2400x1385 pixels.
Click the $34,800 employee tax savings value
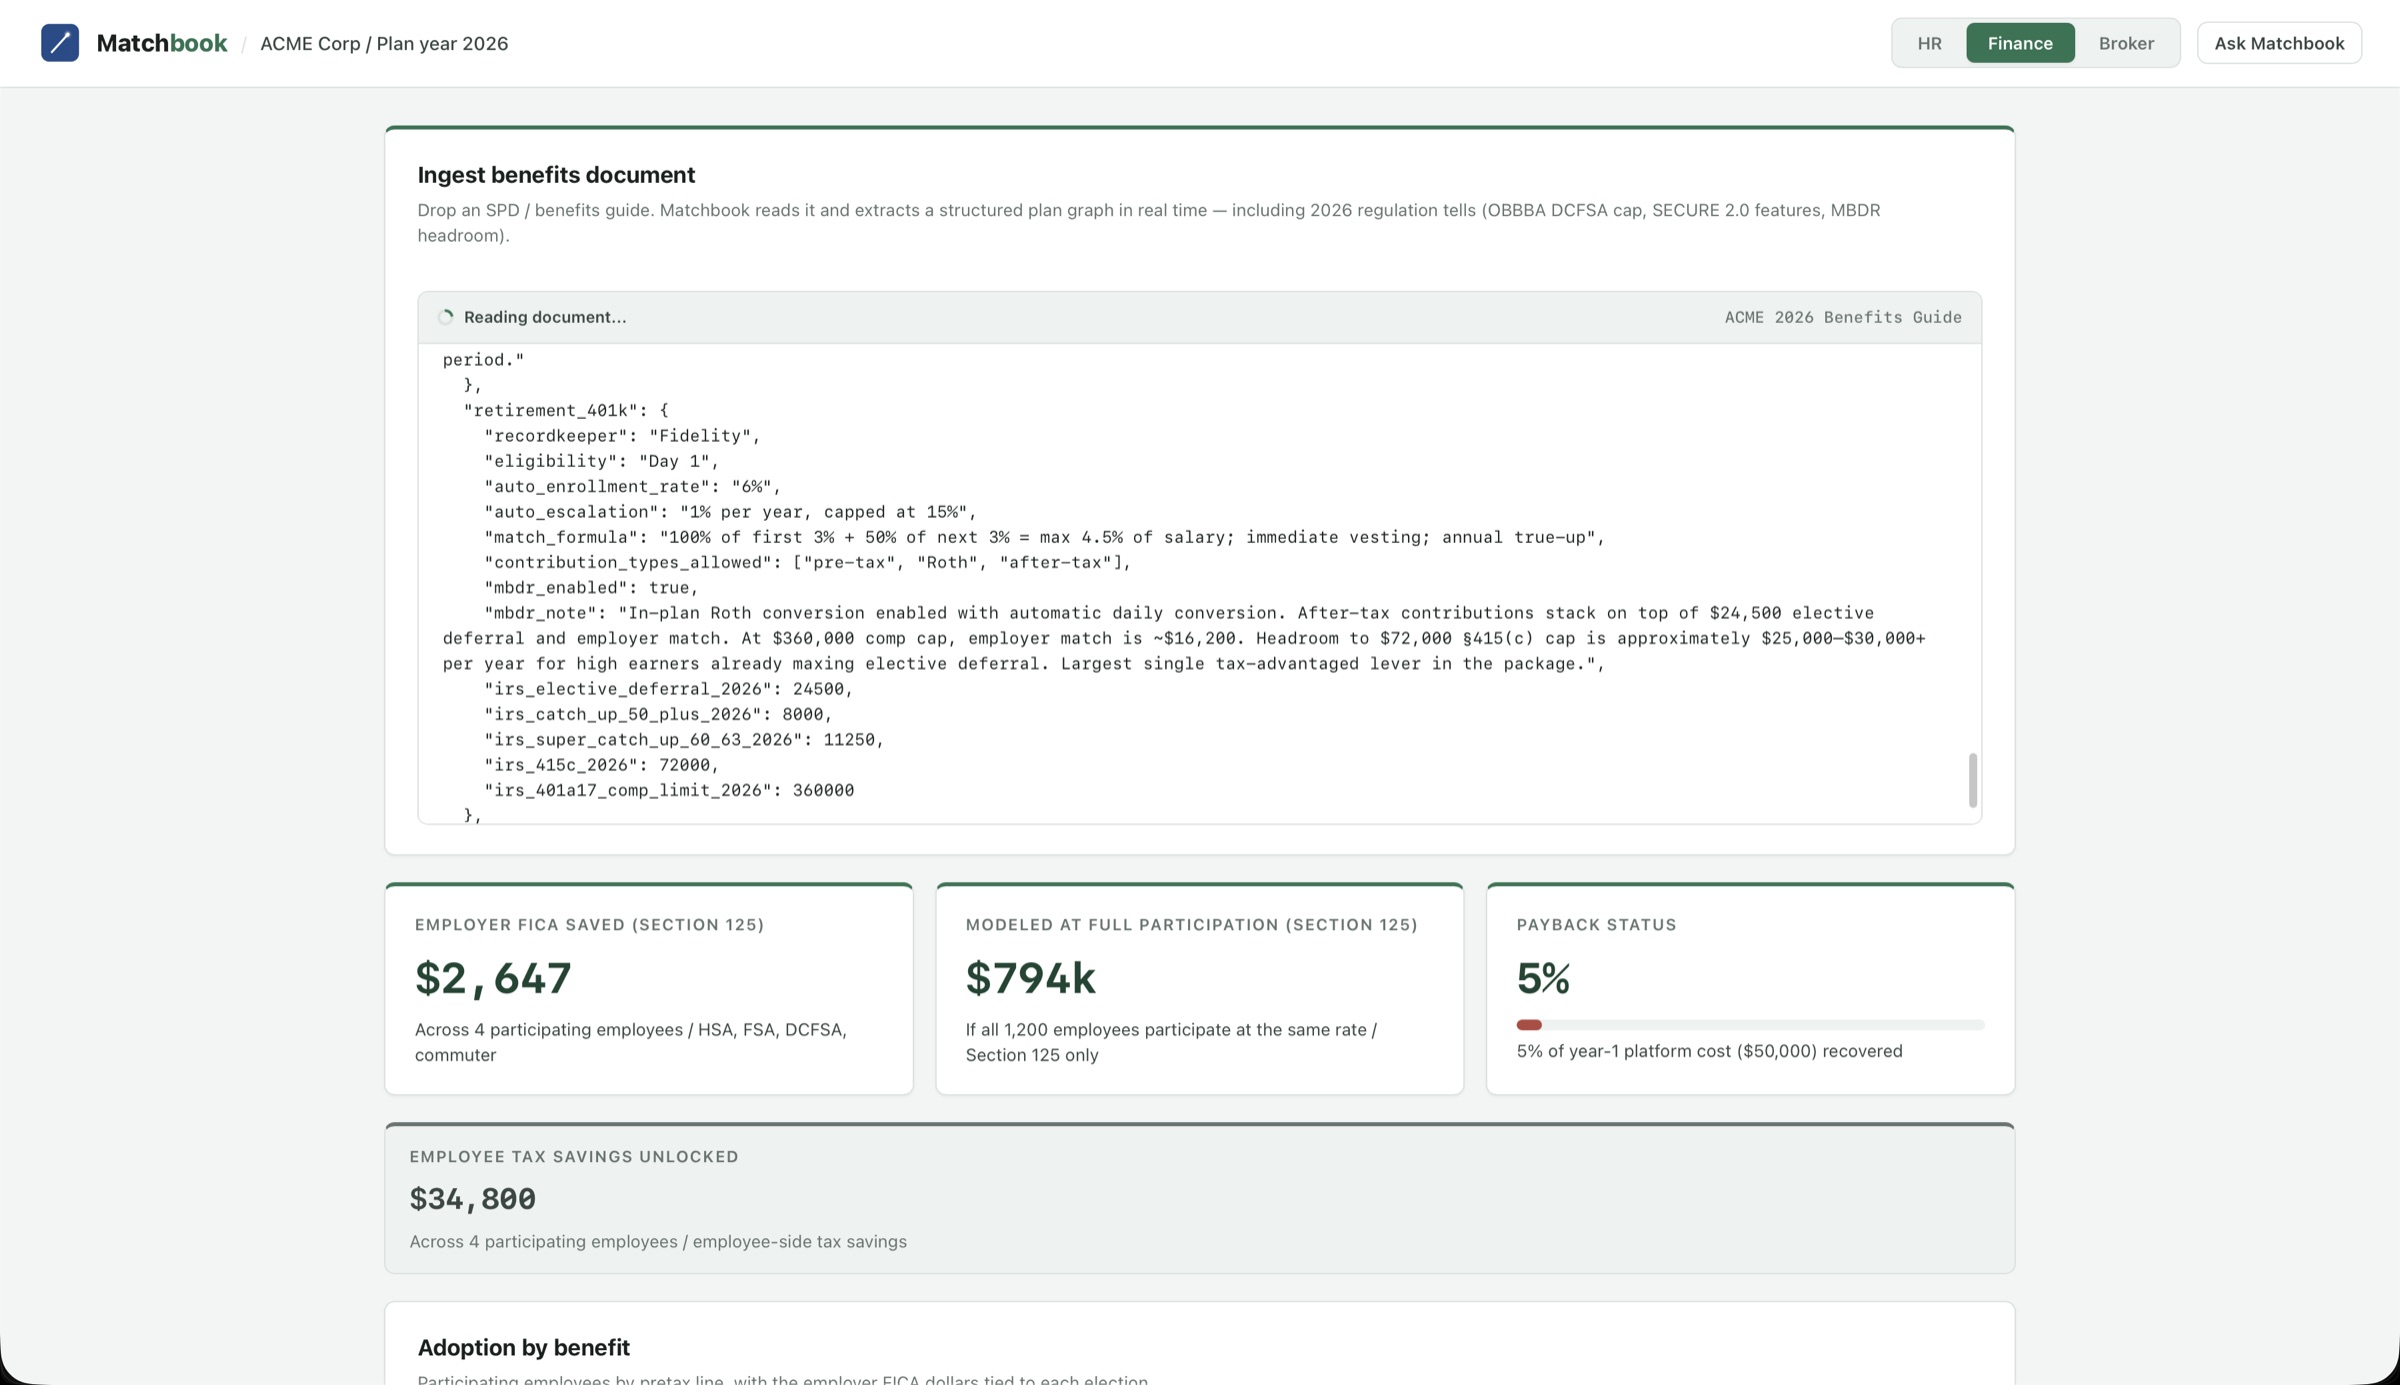[472, 1199]
